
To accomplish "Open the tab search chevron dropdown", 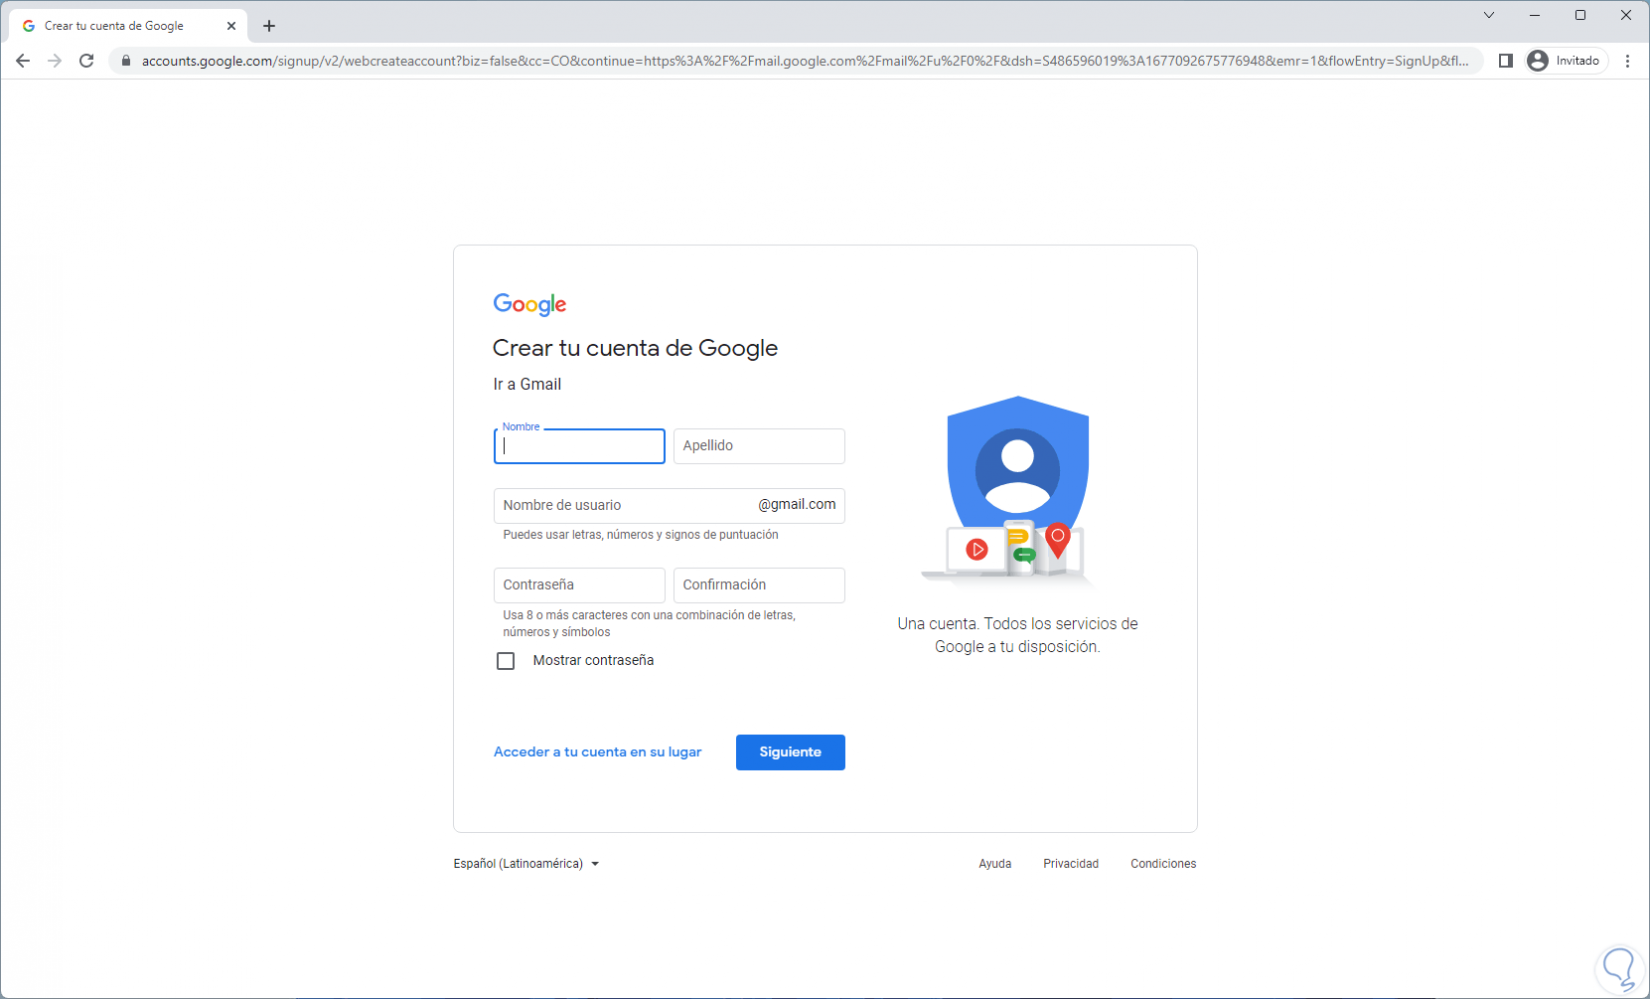I will click(x=1488, y=15).
